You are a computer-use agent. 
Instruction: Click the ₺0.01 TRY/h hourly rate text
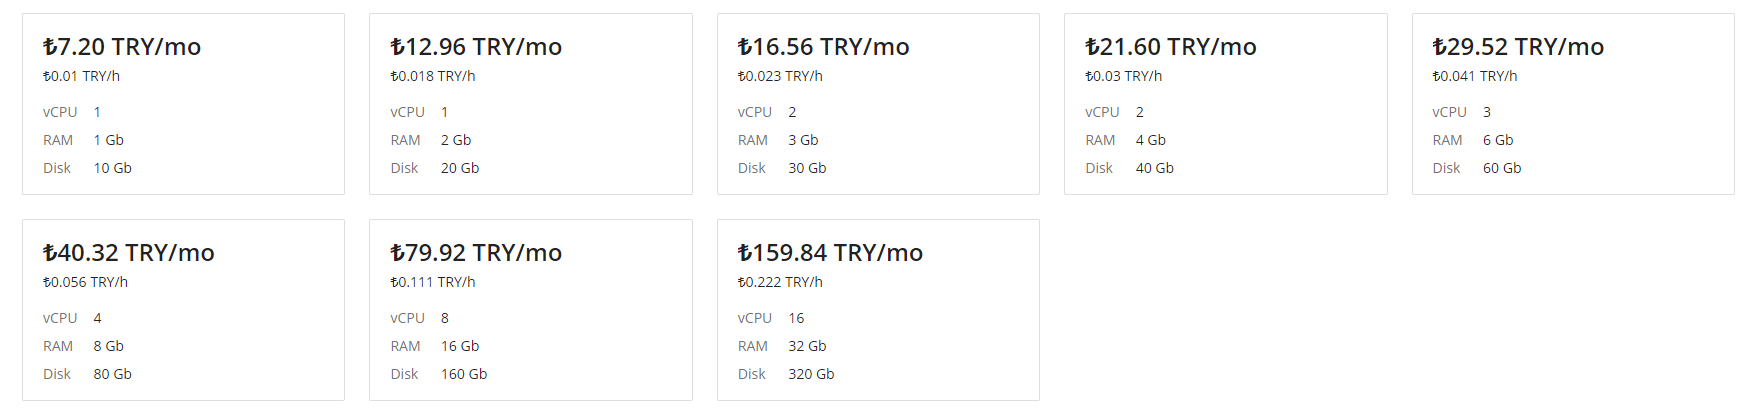(81, 76)
